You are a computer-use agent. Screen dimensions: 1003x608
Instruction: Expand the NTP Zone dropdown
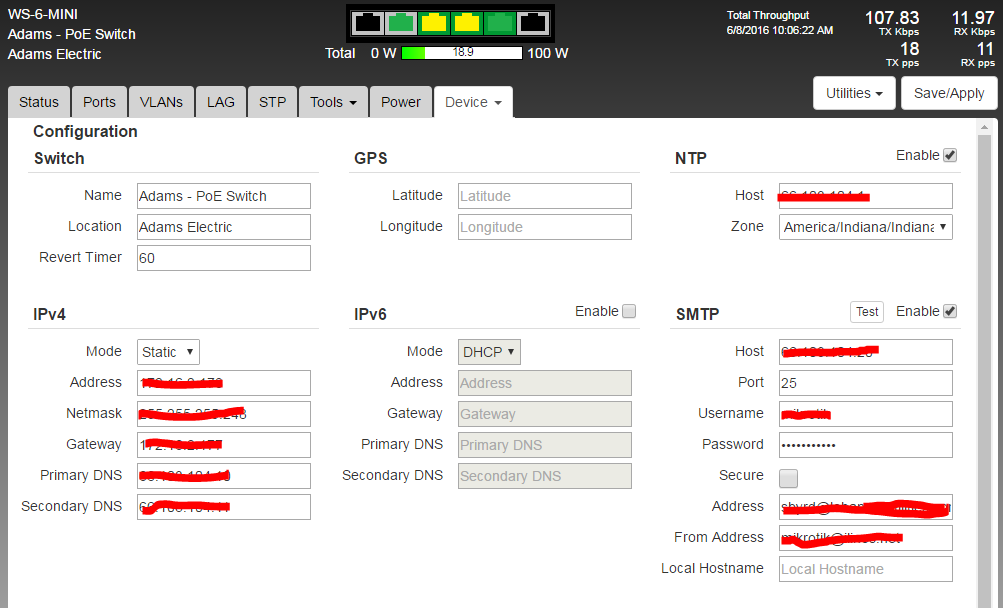865,227
